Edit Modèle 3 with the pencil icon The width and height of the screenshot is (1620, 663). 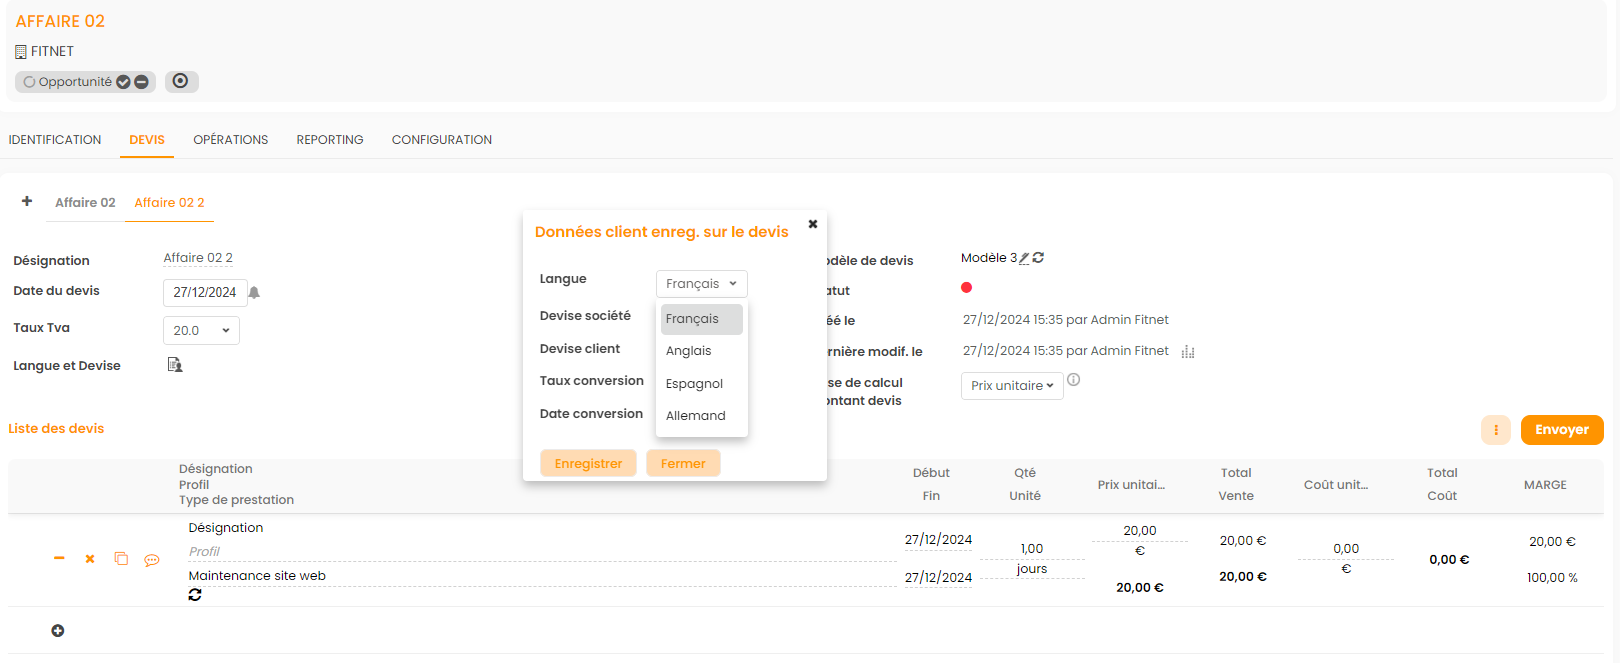(1024, 258)
